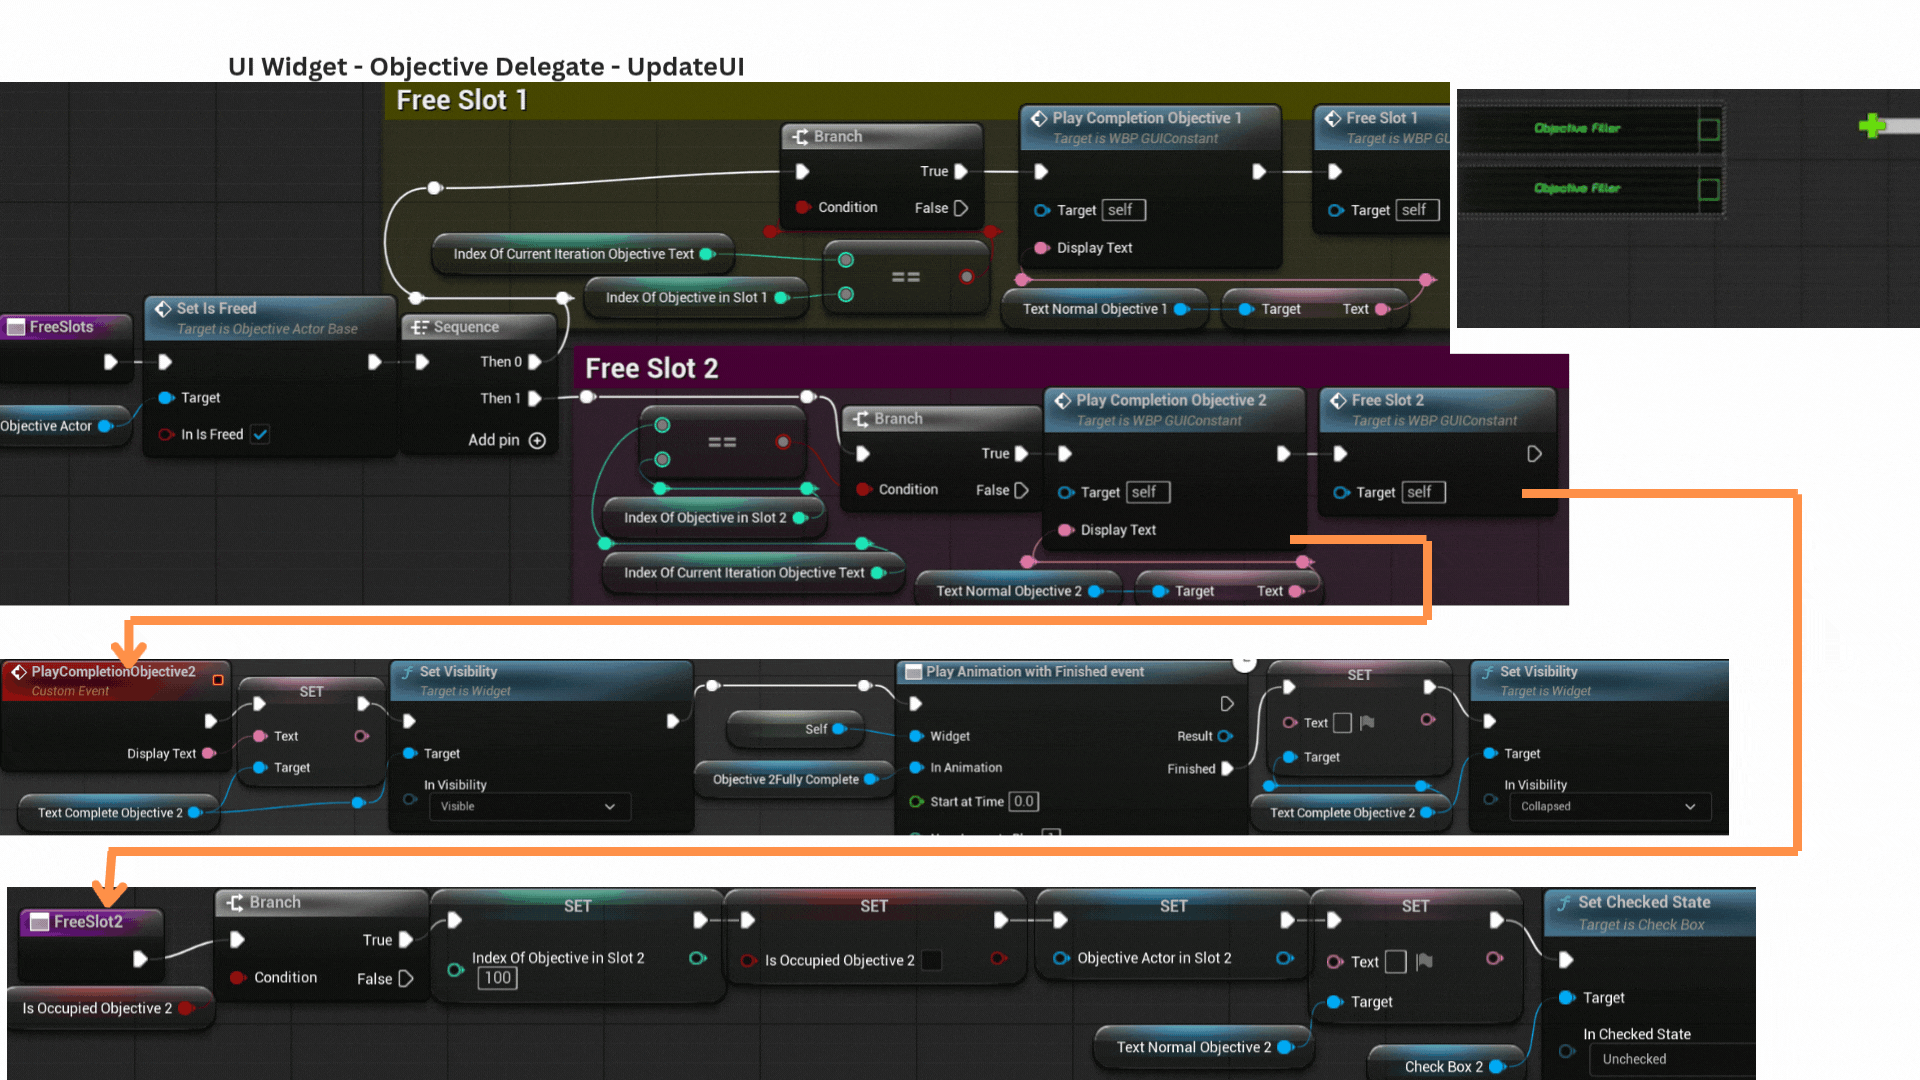Check the first Objective Filler checkbox
1920x1080 pixels.
pos(1709,130)
